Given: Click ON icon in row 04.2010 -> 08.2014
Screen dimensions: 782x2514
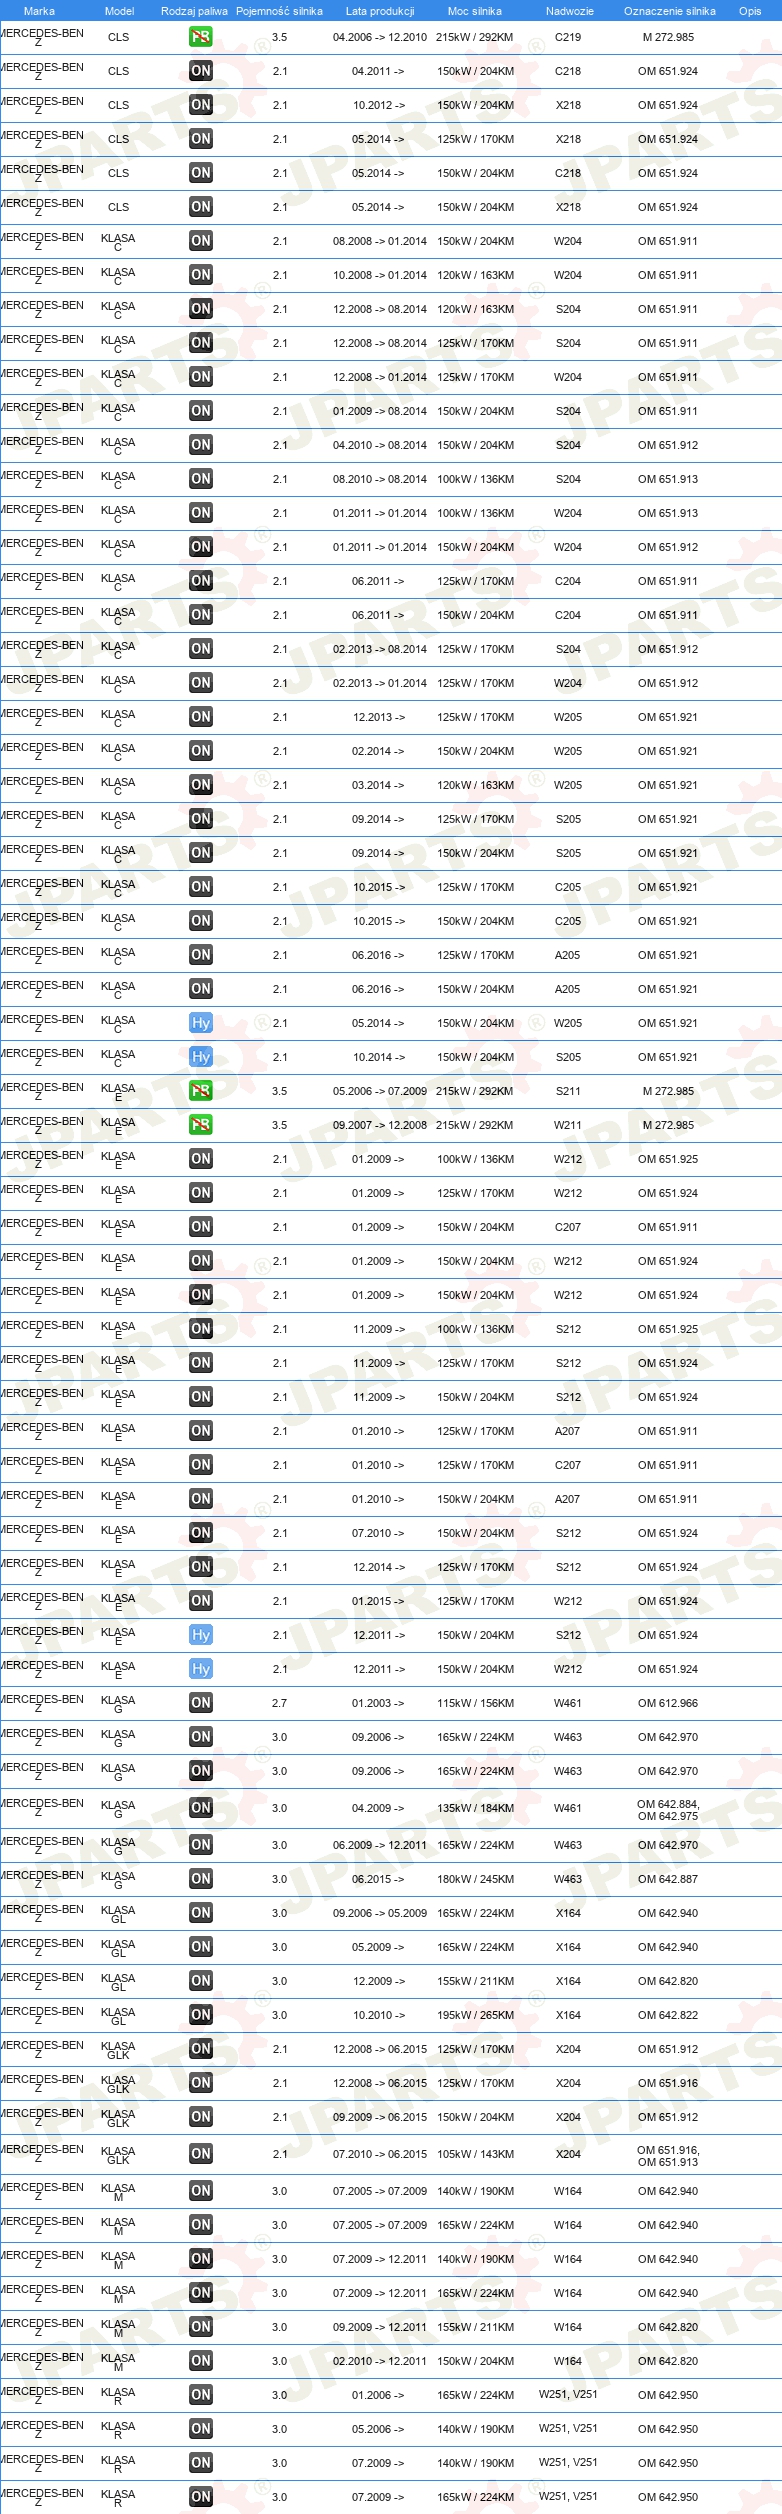Looking at the screenshot, I should click(x=201, y=445).
